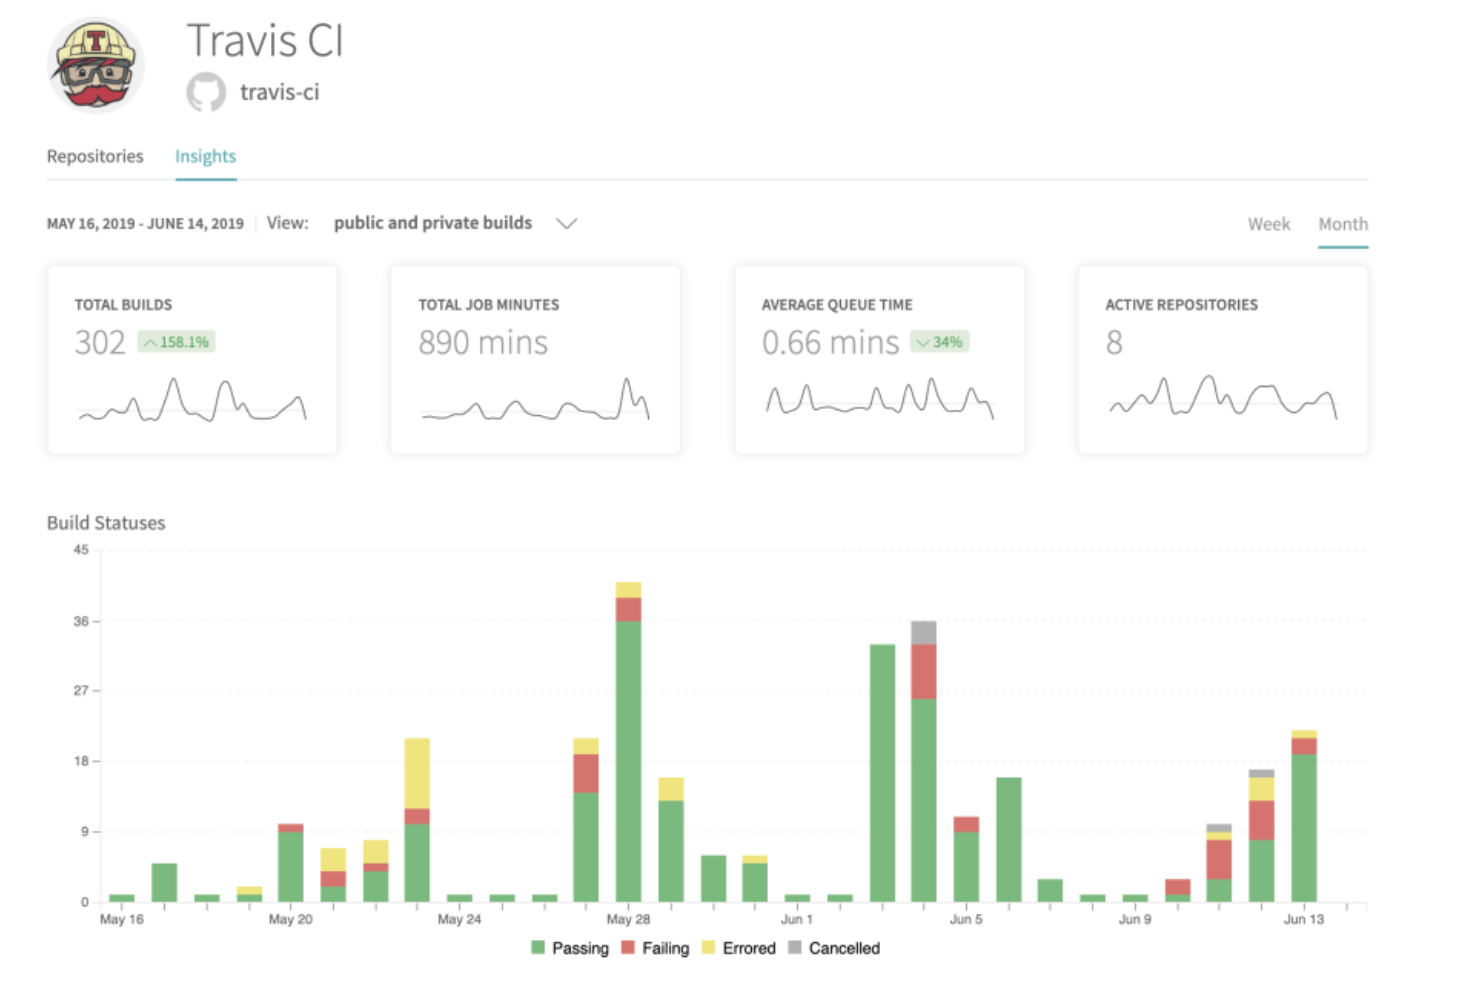
Task: Click the May 16 x-axis label
Action: click(122, 919)
